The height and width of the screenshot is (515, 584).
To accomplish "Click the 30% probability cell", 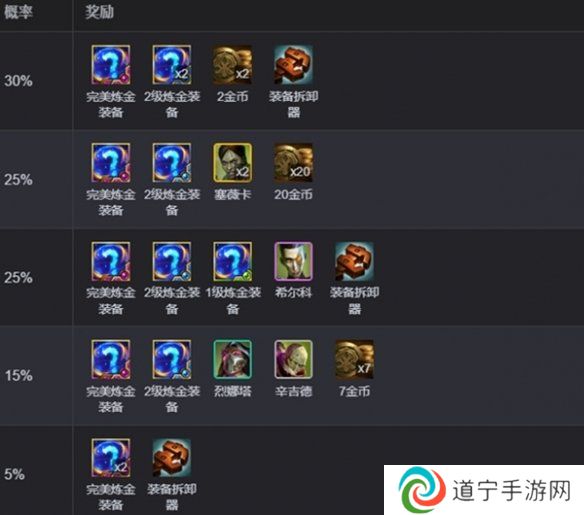I will [x=19, y=81].
